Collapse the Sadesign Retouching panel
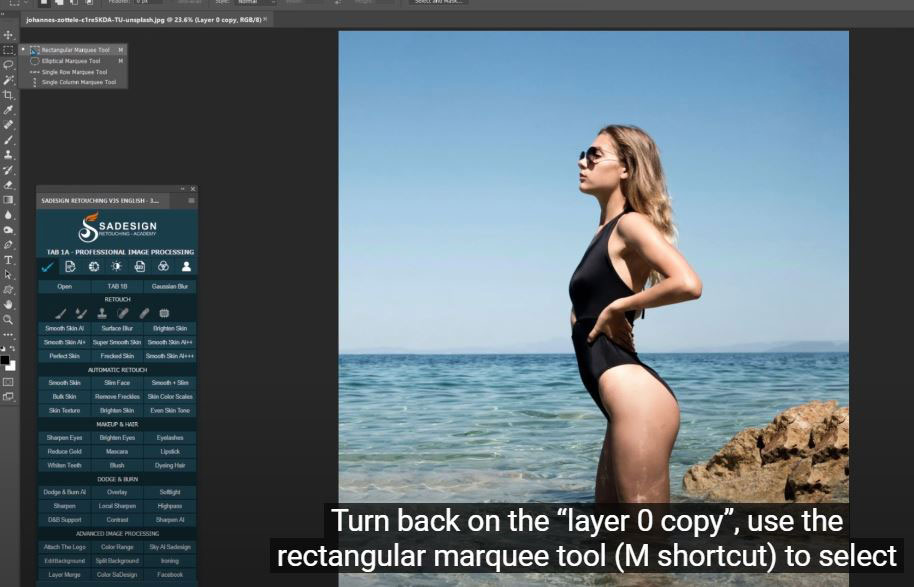Viewport: 914px width, 587px height. coord(182,189)
